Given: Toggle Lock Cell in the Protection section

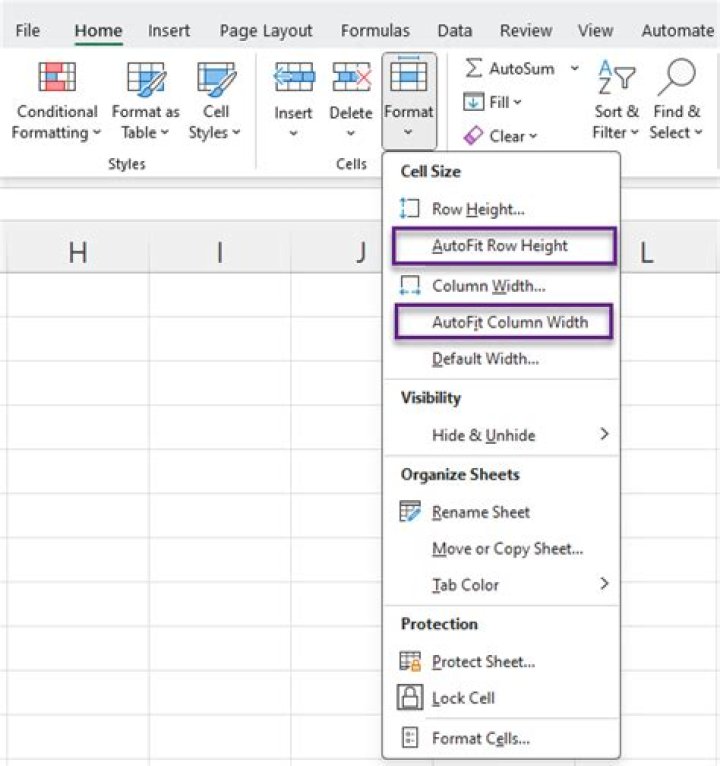Looking at the screenshot, I should tap(463, 698).
